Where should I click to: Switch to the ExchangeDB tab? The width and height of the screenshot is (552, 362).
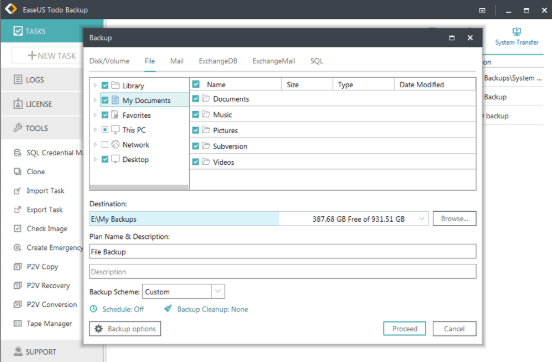tap(218, 61)
